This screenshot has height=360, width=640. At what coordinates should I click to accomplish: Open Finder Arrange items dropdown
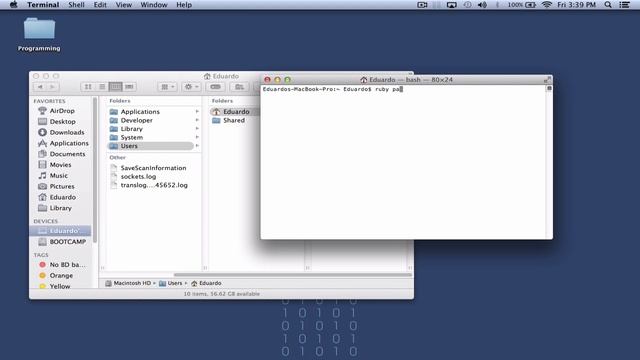point(167,87)
